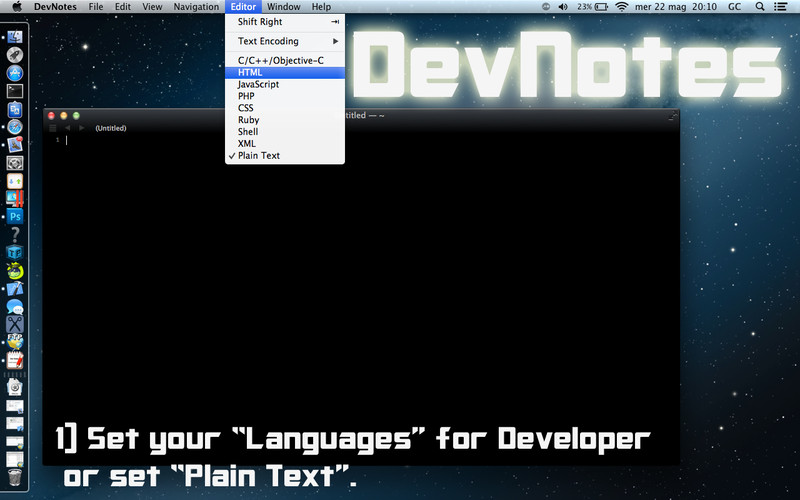The width and height of the screenshot is (800, 500).
Task: Open Photoshop Ps icon in dock
Action: 15,217
